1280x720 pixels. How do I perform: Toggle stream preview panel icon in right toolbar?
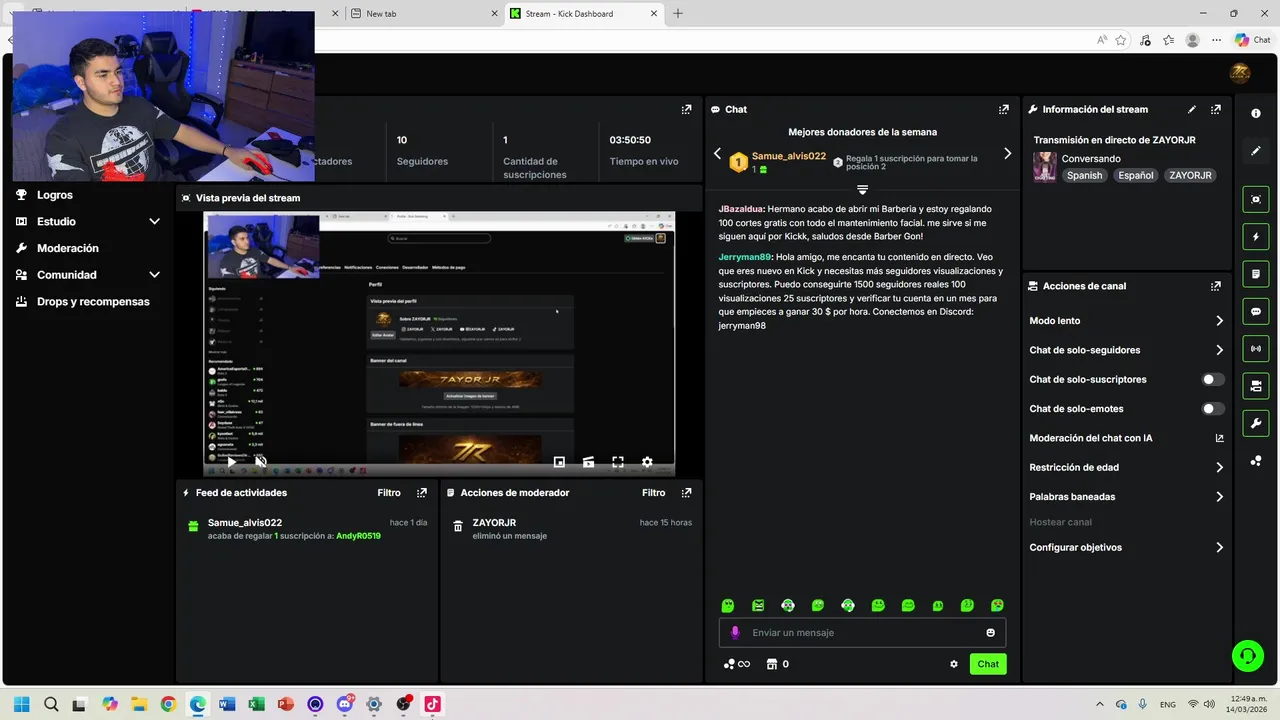[x=1256, y=199]
